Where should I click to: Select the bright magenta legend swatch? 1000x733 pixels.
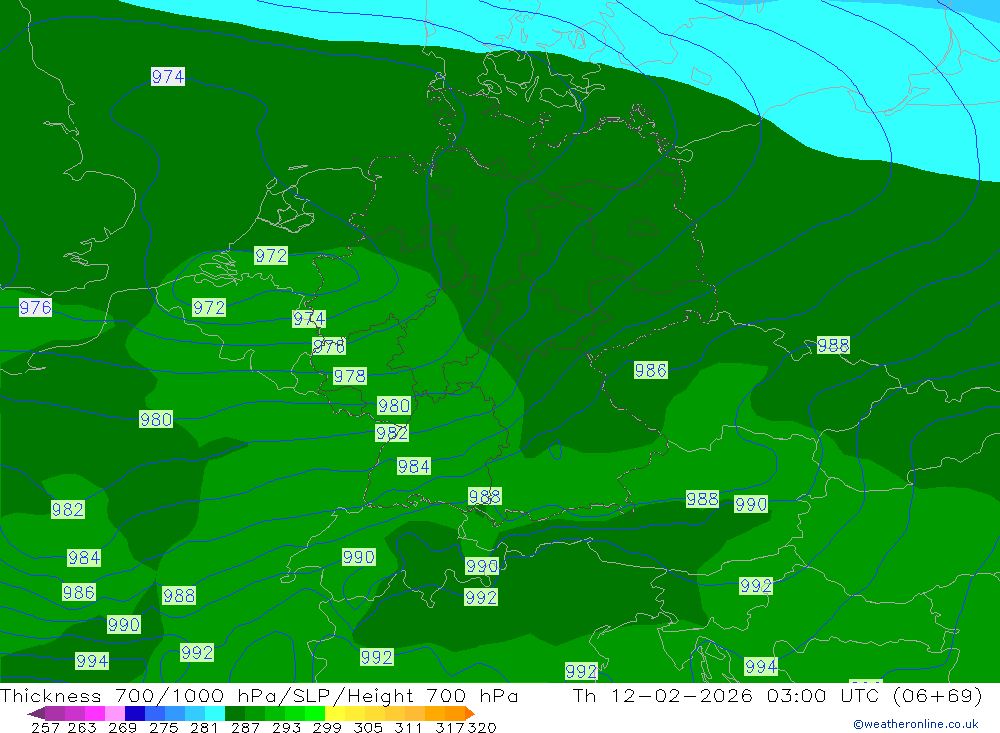(95, 713)
